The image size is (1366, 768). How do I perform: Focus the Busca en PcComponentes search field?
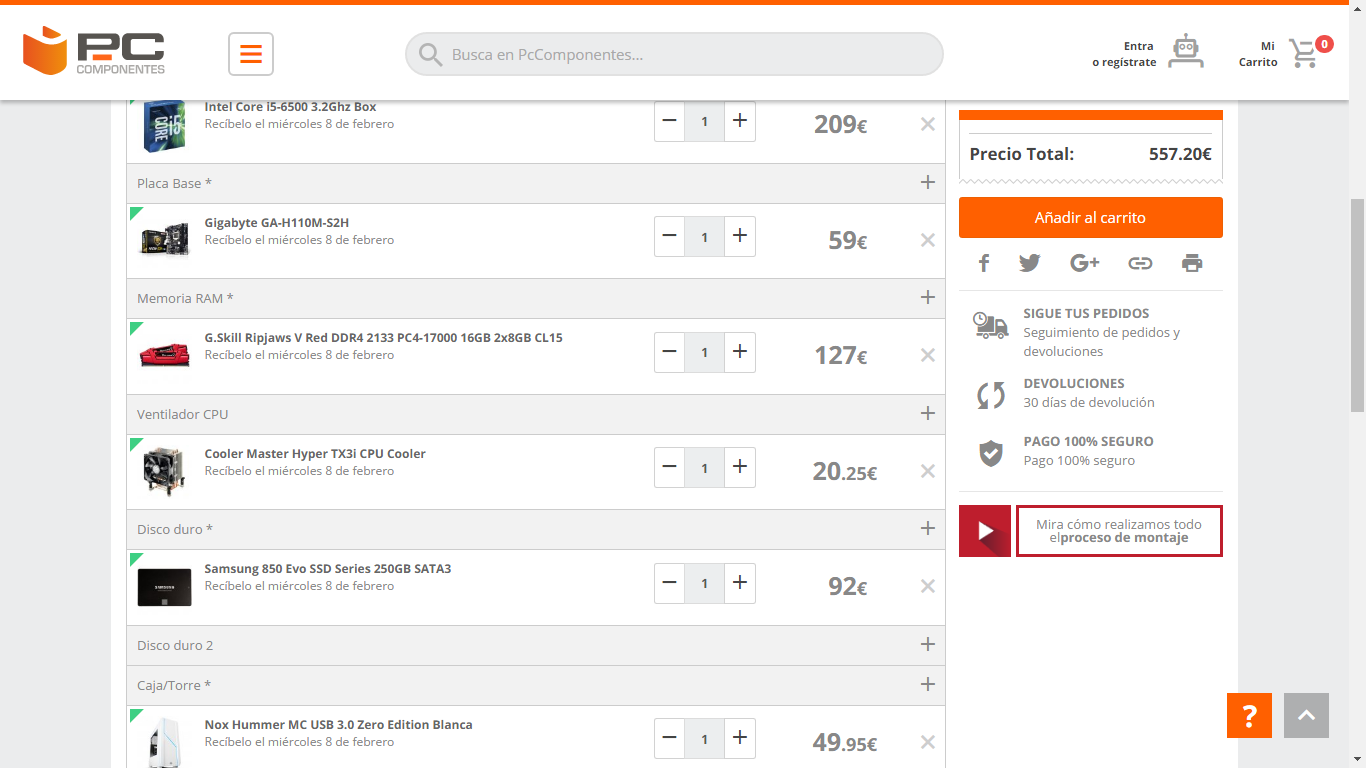(x=674, y=54)
